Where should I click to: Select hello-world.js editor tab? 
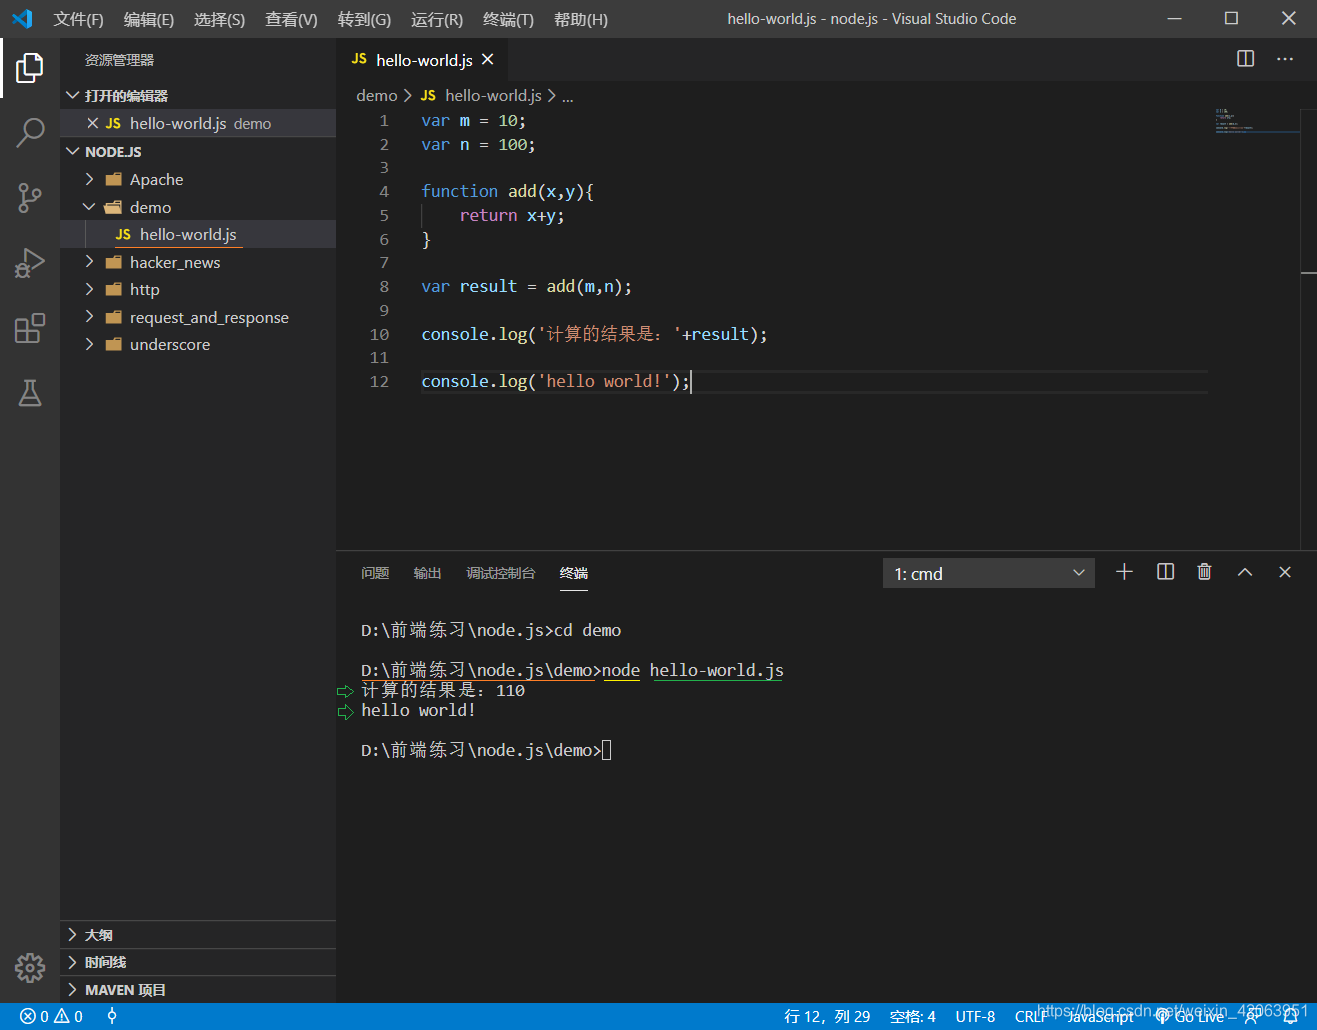point(424,60)
